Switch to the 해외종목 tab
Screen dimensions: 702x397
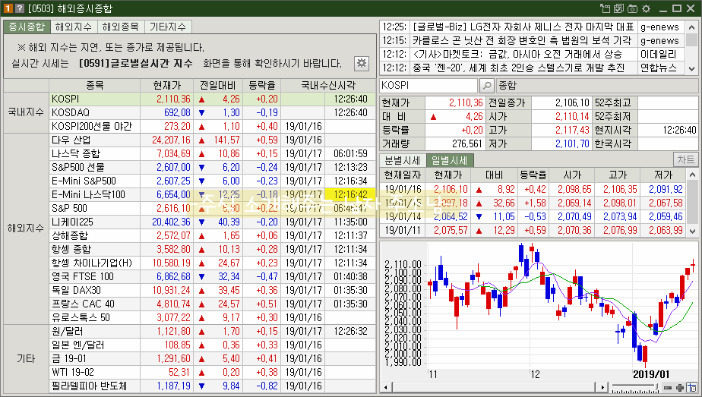tap(121, 27)
